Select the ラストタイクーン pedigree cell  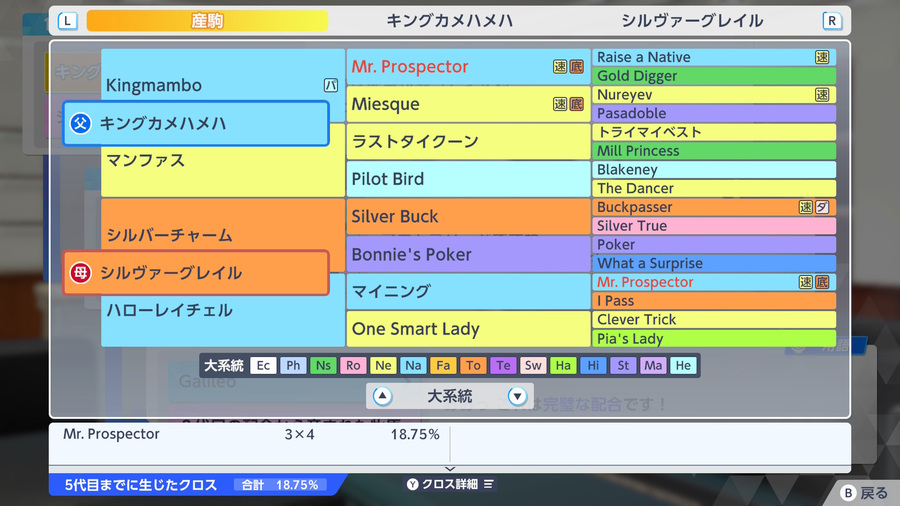click(468, 141)
